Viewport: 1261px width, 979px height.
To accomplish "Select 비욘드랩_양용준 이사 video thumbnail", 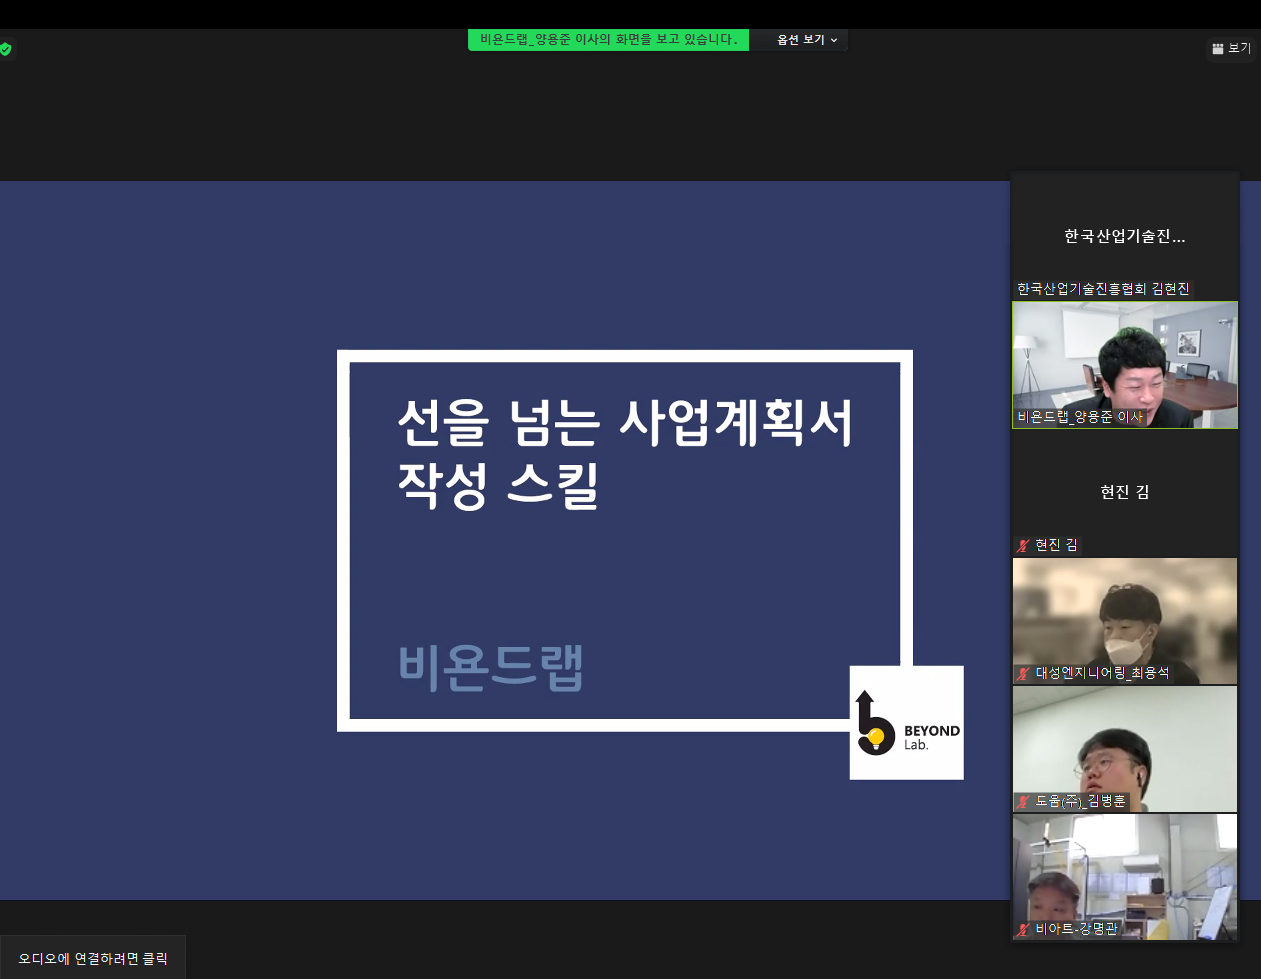I will pos(1125,365).
